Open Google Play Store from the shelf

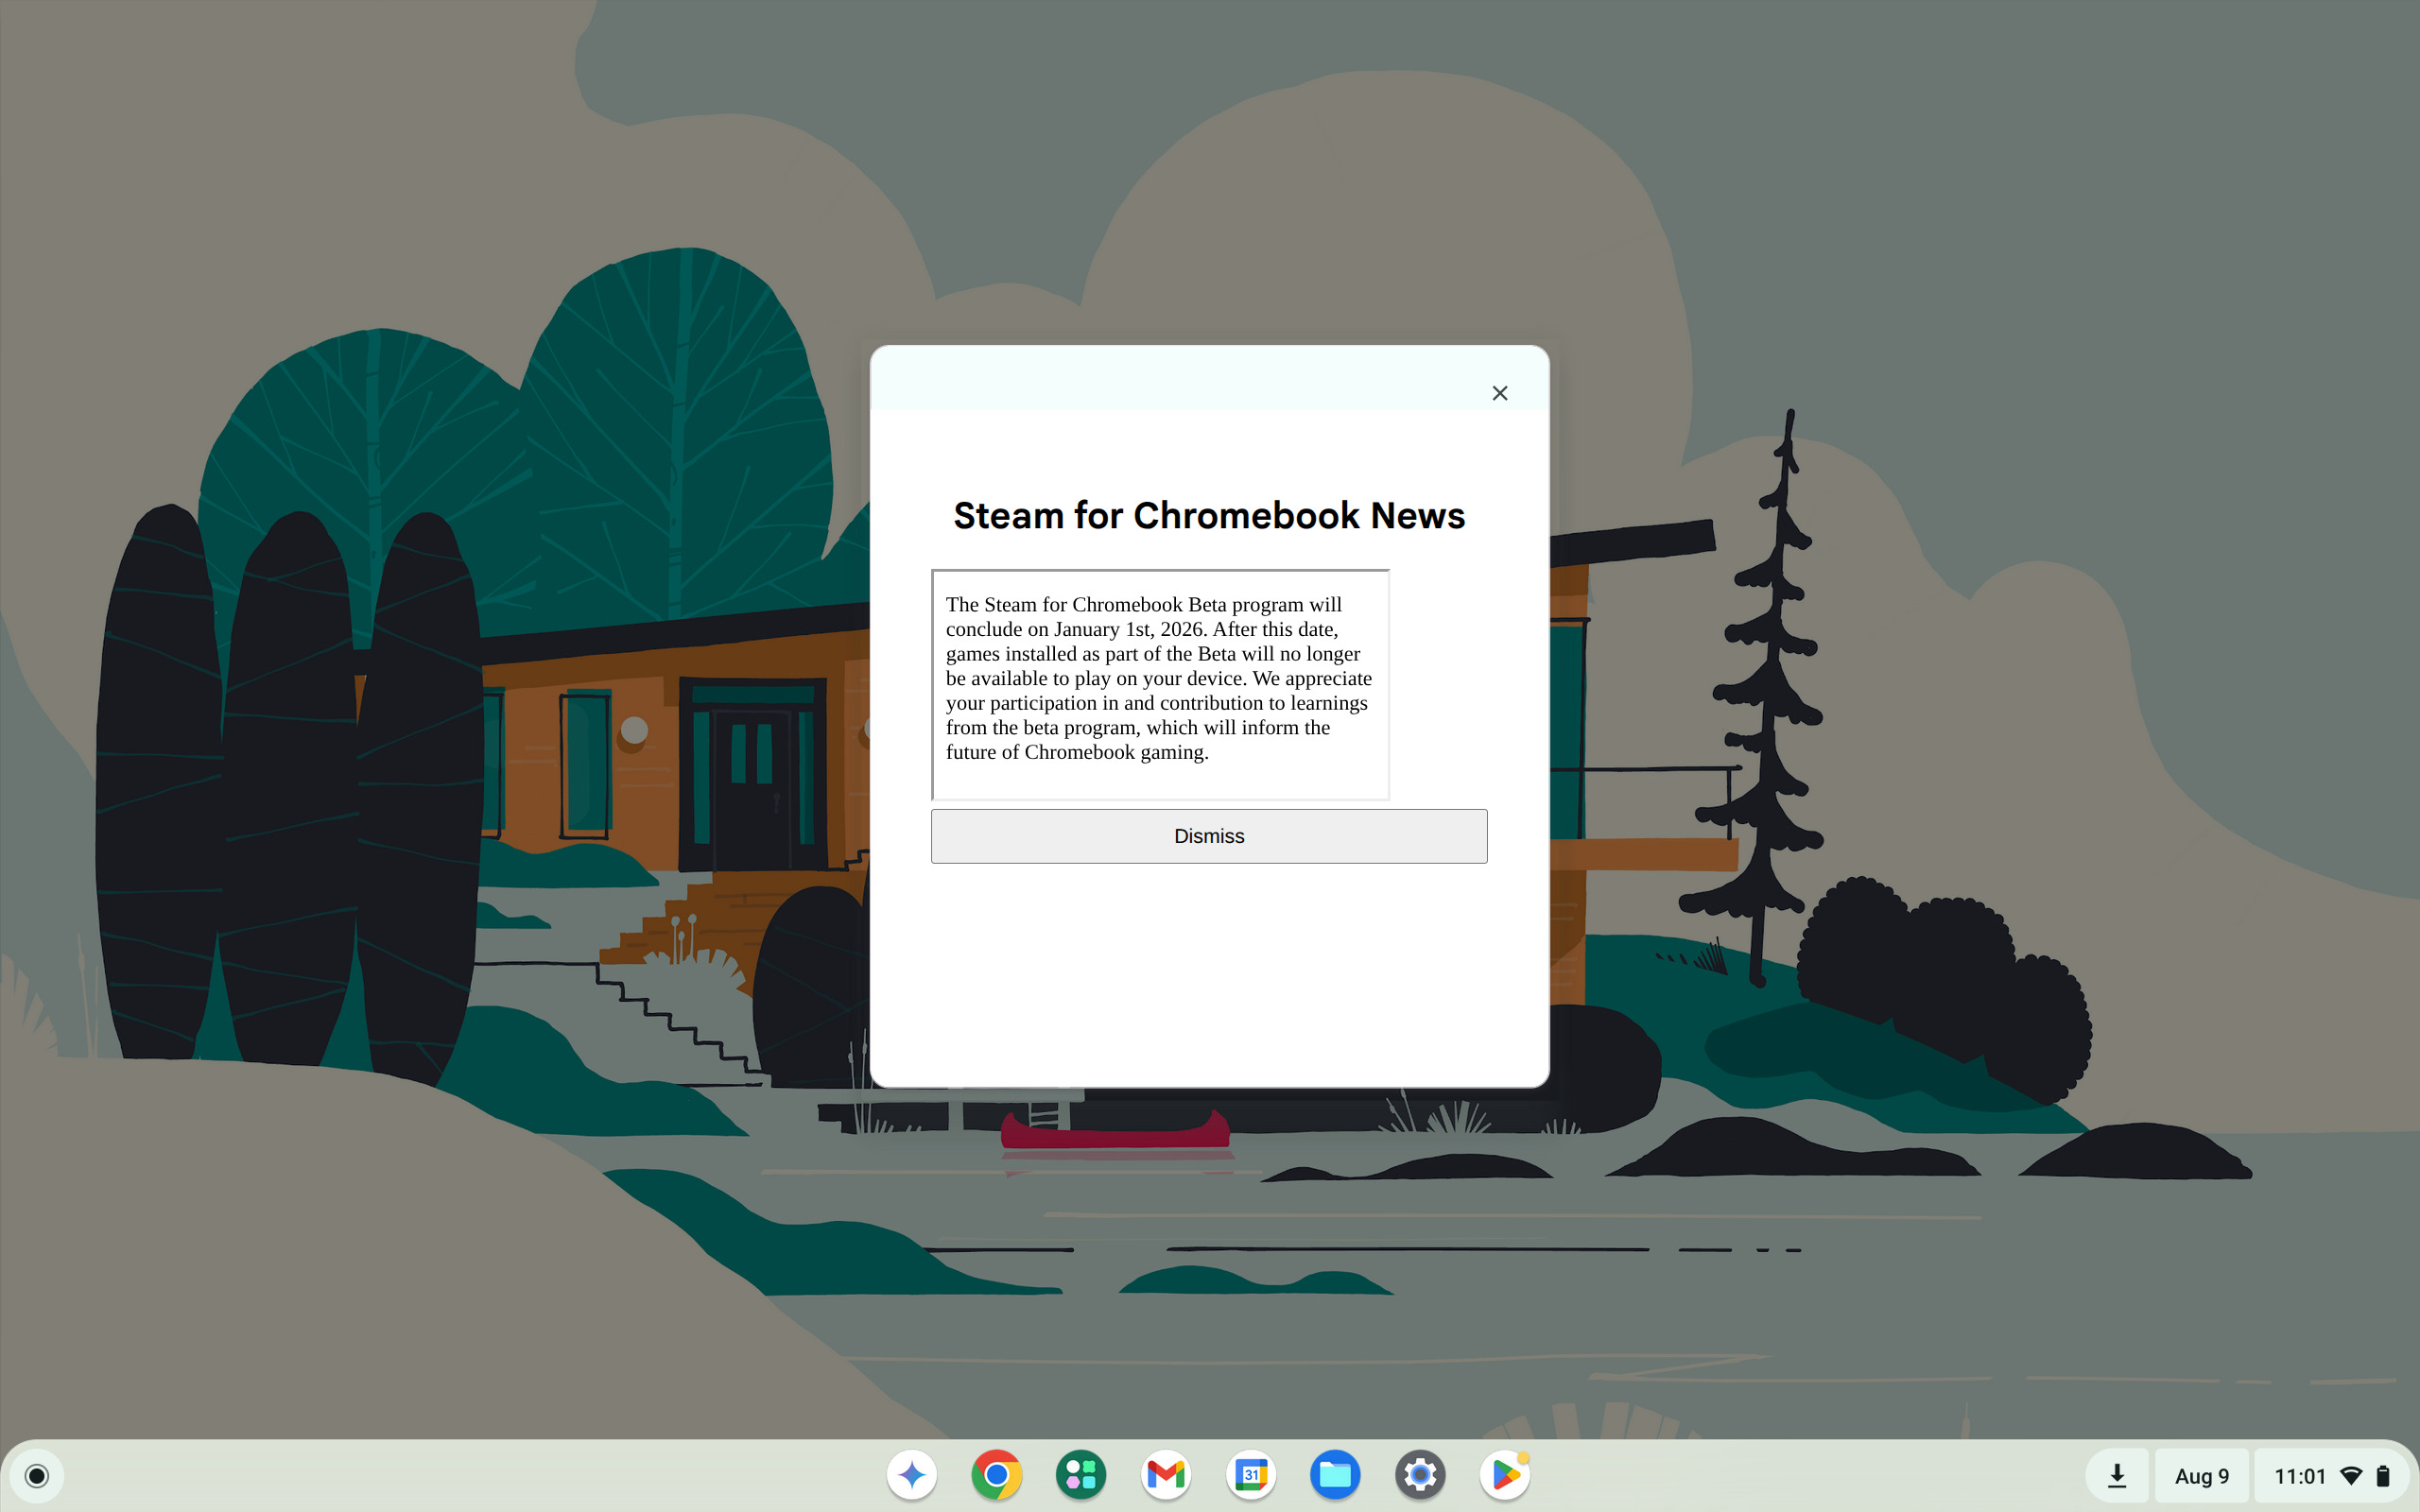pyautogui.click(x=1505, y=1475)
